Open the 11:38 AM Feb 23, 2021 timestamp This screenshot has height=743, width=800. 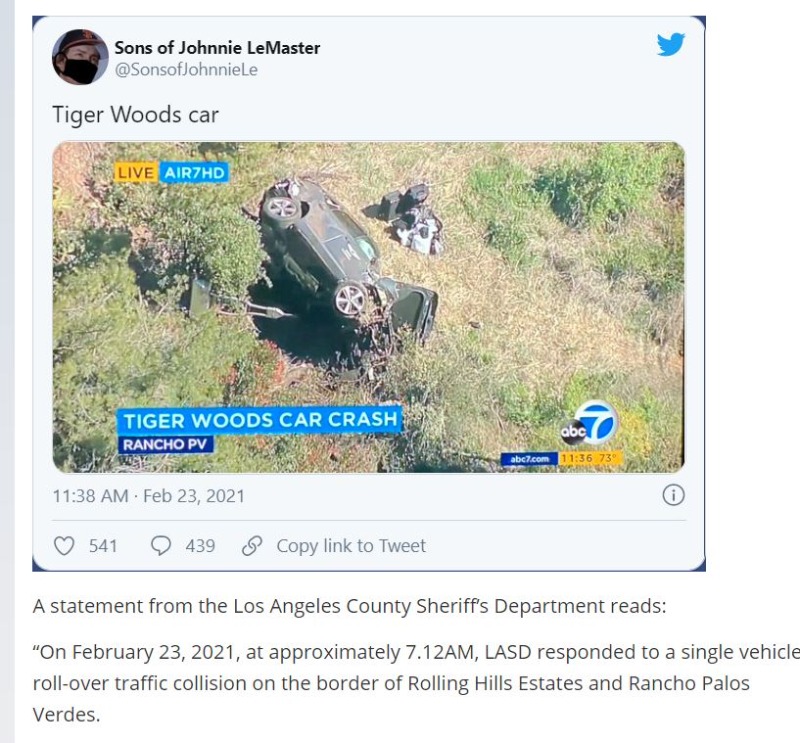tap(148, 496)
